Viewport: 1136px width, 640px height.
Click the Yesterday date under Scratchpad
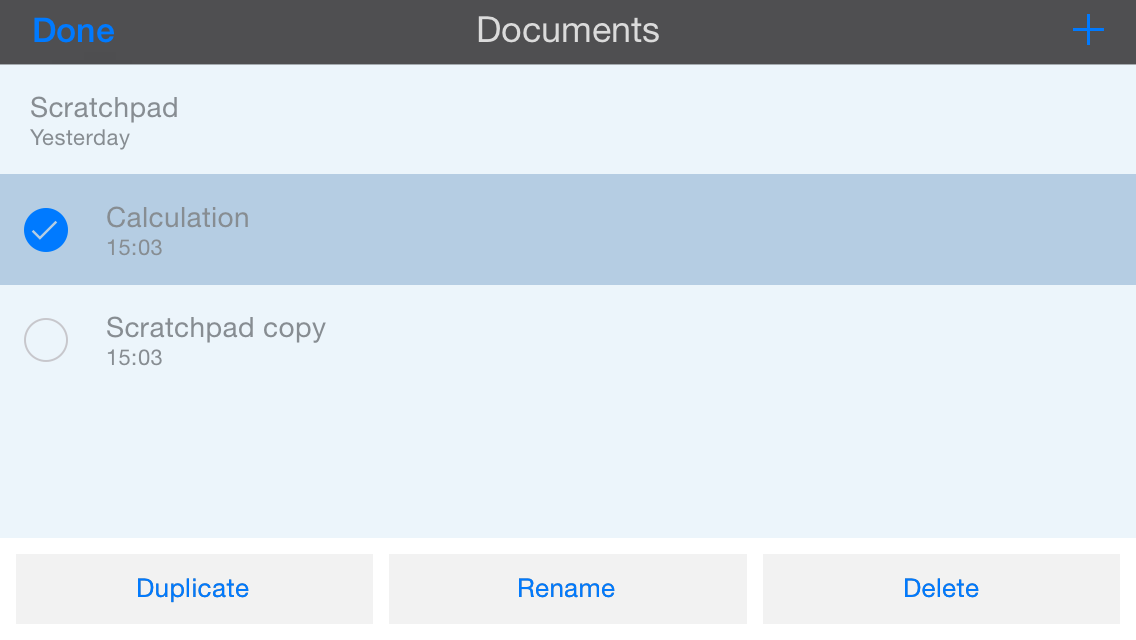[x=80, y=138]
